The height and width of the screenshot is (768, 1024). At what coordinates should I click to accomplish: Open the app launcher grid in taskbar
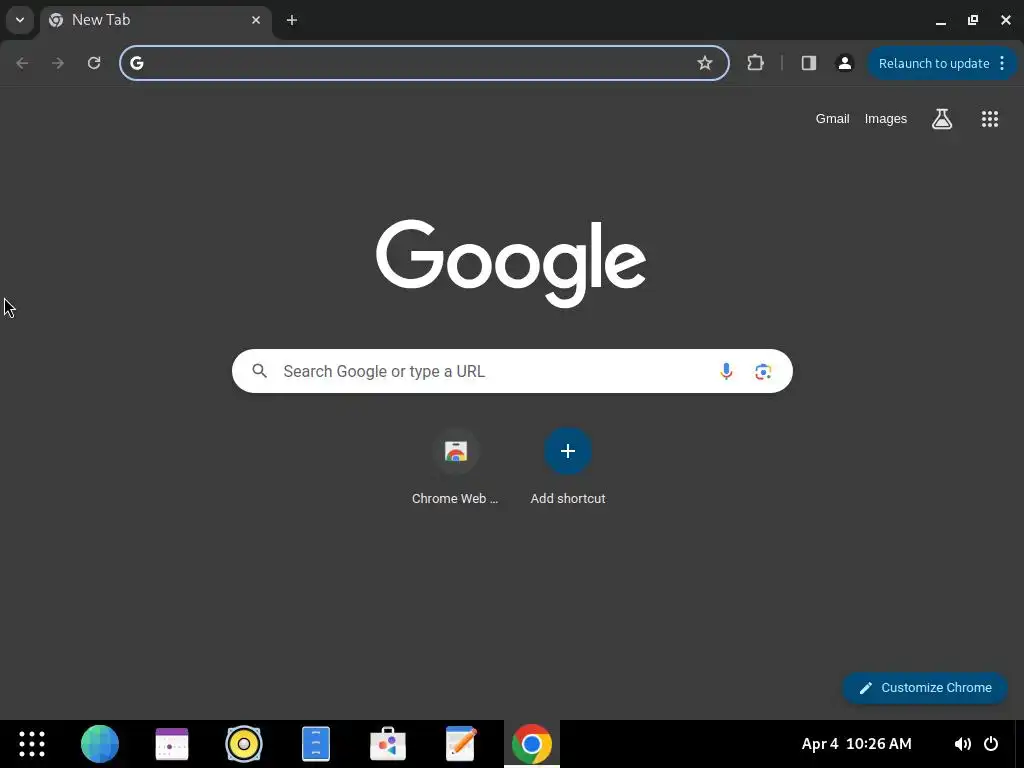pyautogui.click(x=31, y=744)
